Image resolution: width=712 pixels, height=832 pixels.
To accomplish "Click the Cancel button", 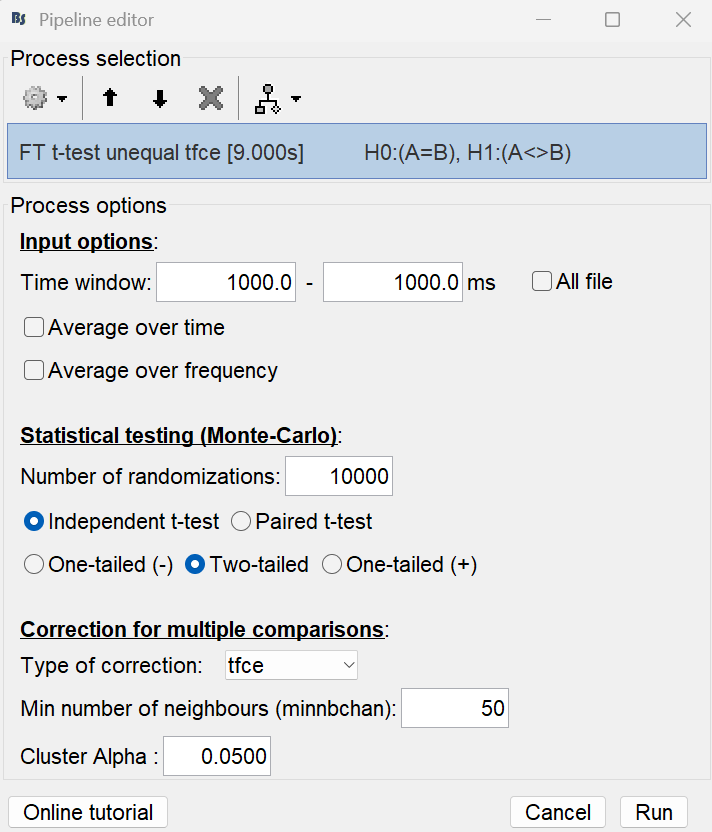I will 558,812.
